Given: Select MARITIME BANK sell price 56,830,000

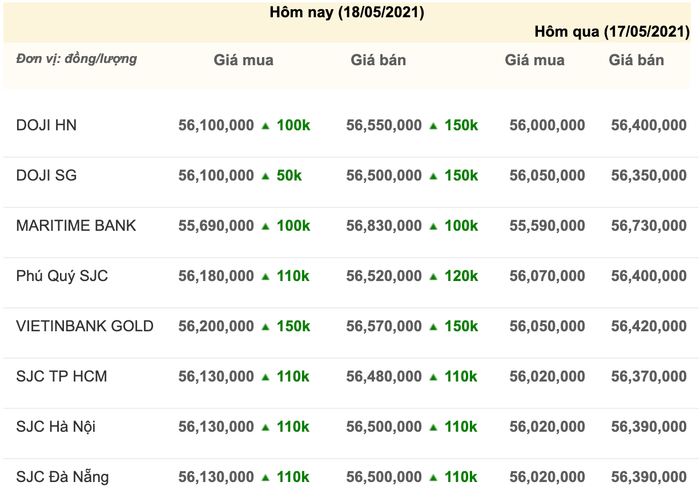Looking at the screenshot, I should click(x=384, y=226).
